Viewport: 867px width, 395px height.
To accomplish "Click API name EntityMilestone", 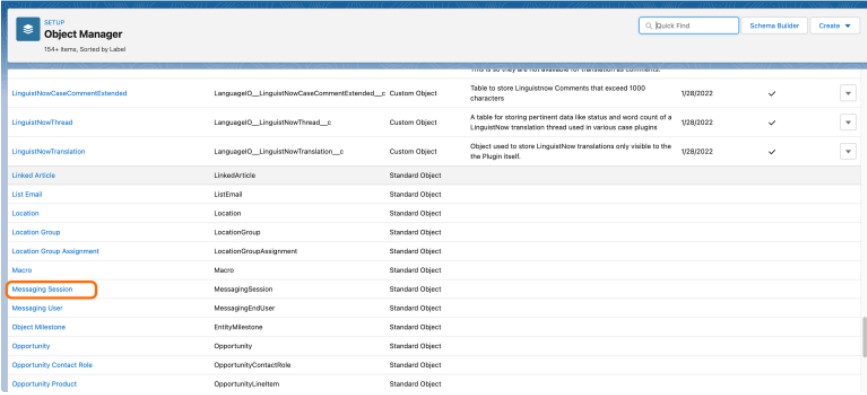I will coord(238,328).
